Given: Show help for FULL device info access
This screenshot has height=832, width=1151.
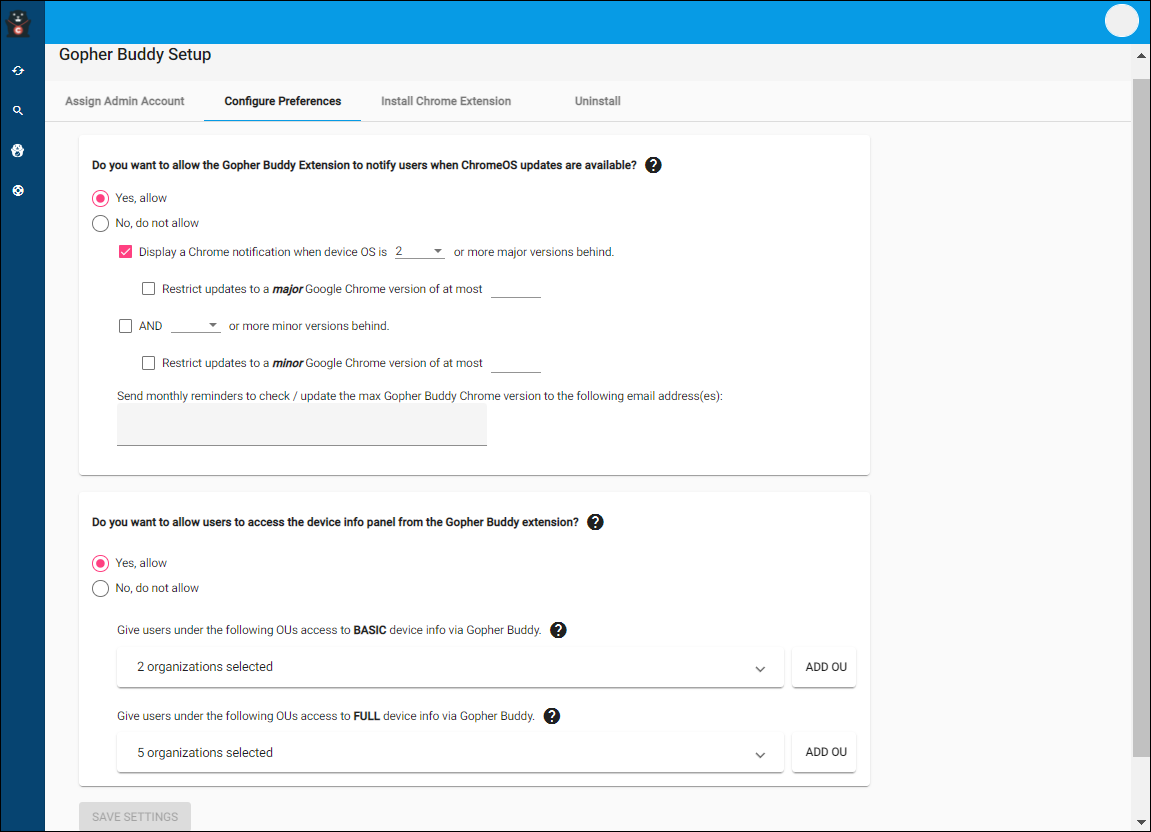Looking at the screenshot, I should (552, 716).
